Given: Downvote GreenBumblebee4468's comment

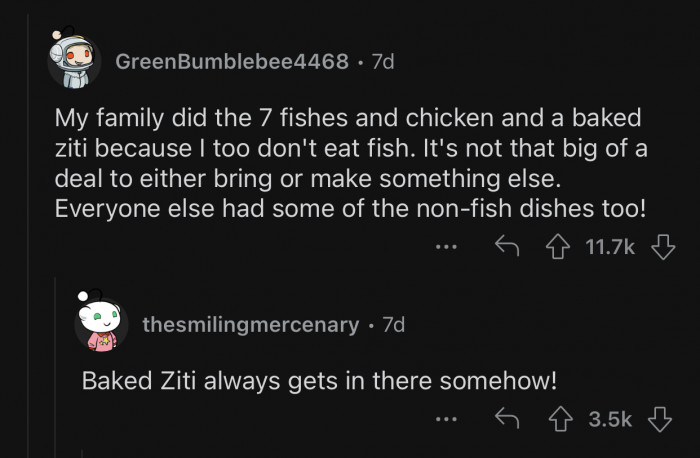Looking at the screenshot, I should [x=664, y=244].
